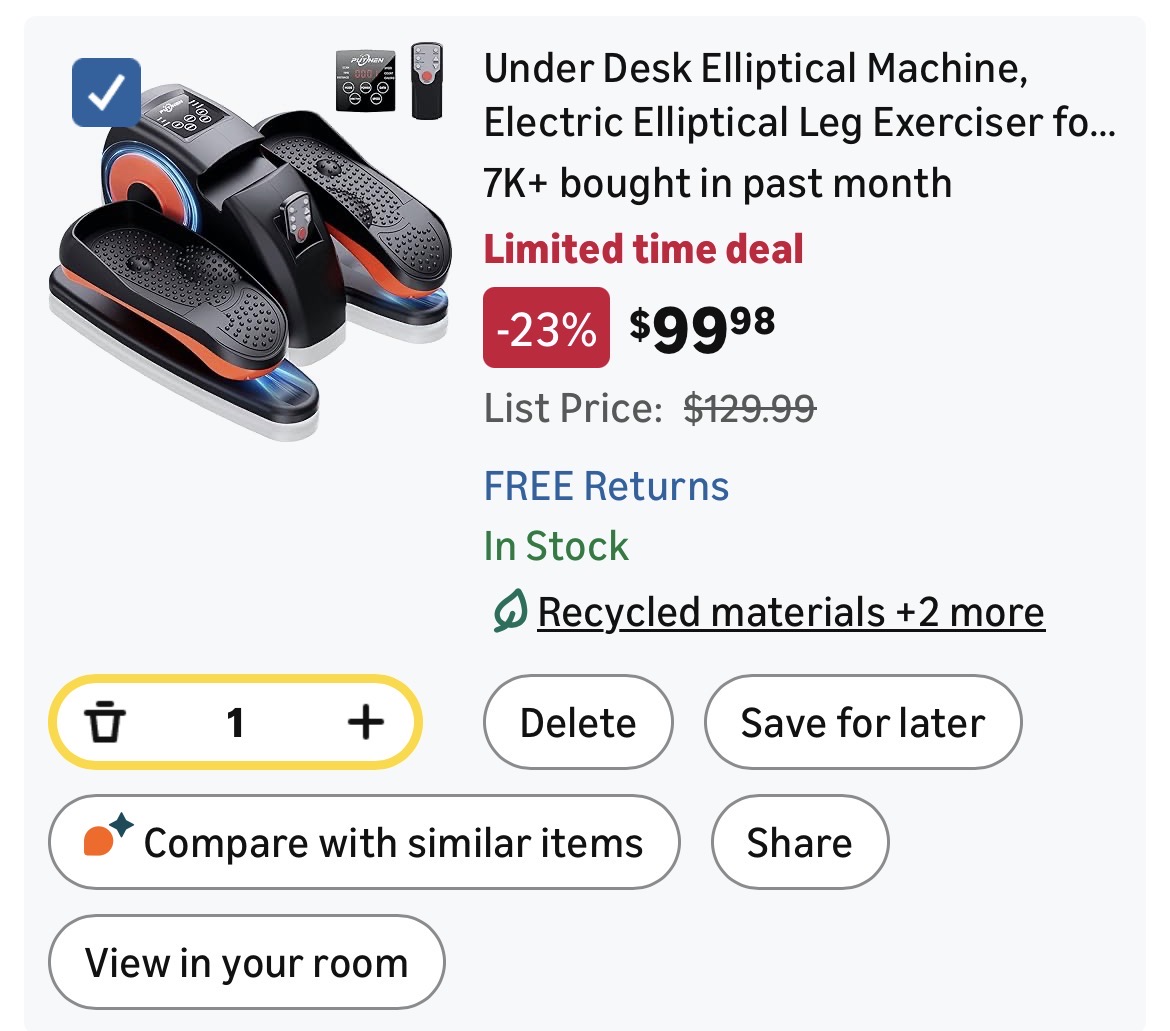Click the quantity number 1 field
1170x1031 pixels.
235,722
